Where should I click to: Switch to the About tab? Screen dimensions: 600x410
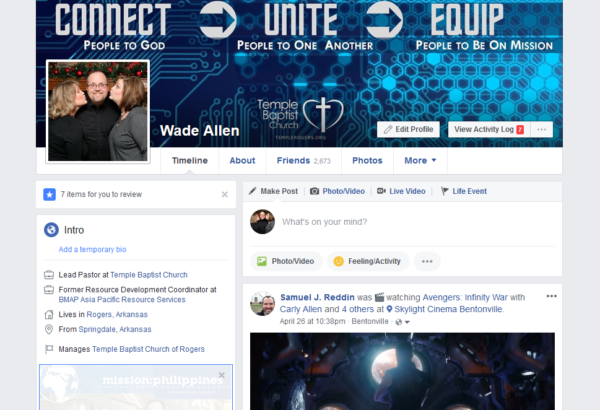tap(242, 160)
